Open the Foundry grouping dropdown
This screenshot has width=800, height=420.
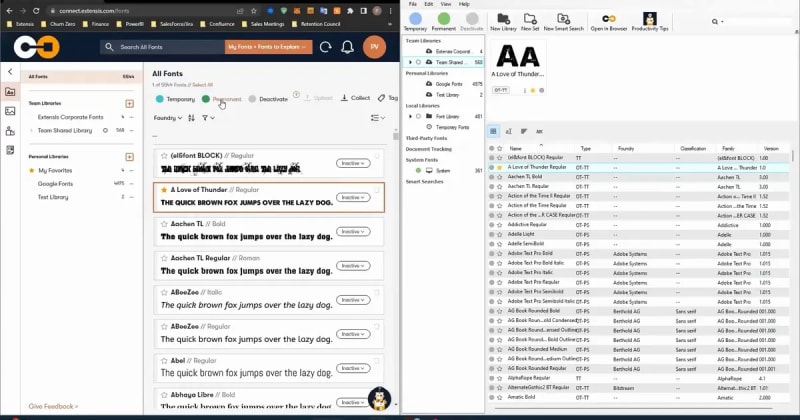(168, 118)
